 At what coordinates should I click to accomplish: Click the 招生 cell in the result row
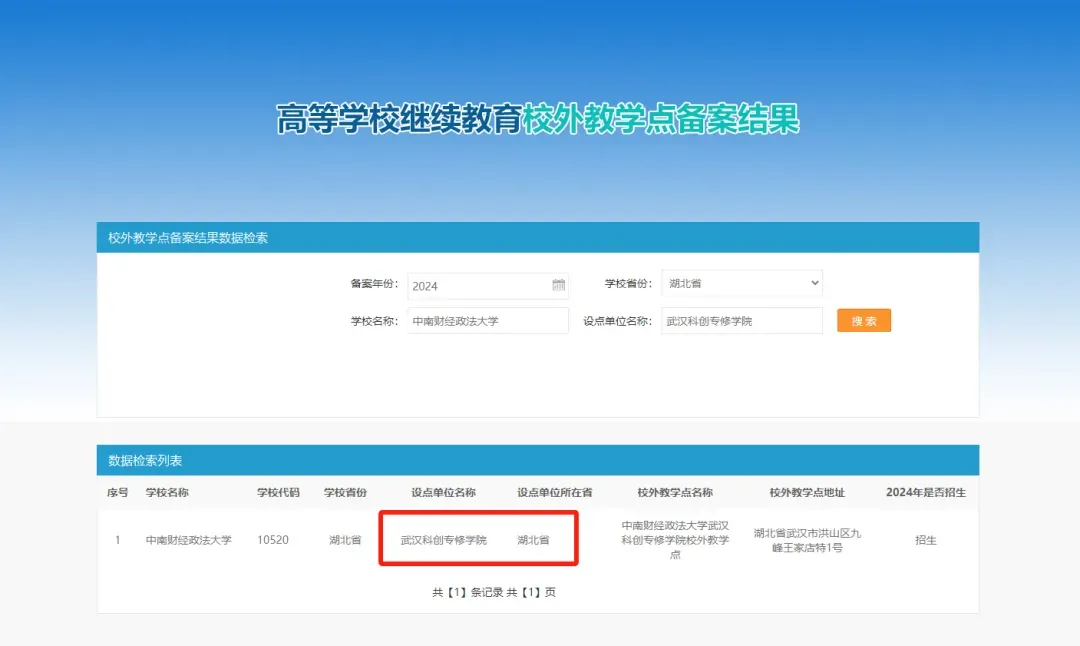[x=926, y=540]
